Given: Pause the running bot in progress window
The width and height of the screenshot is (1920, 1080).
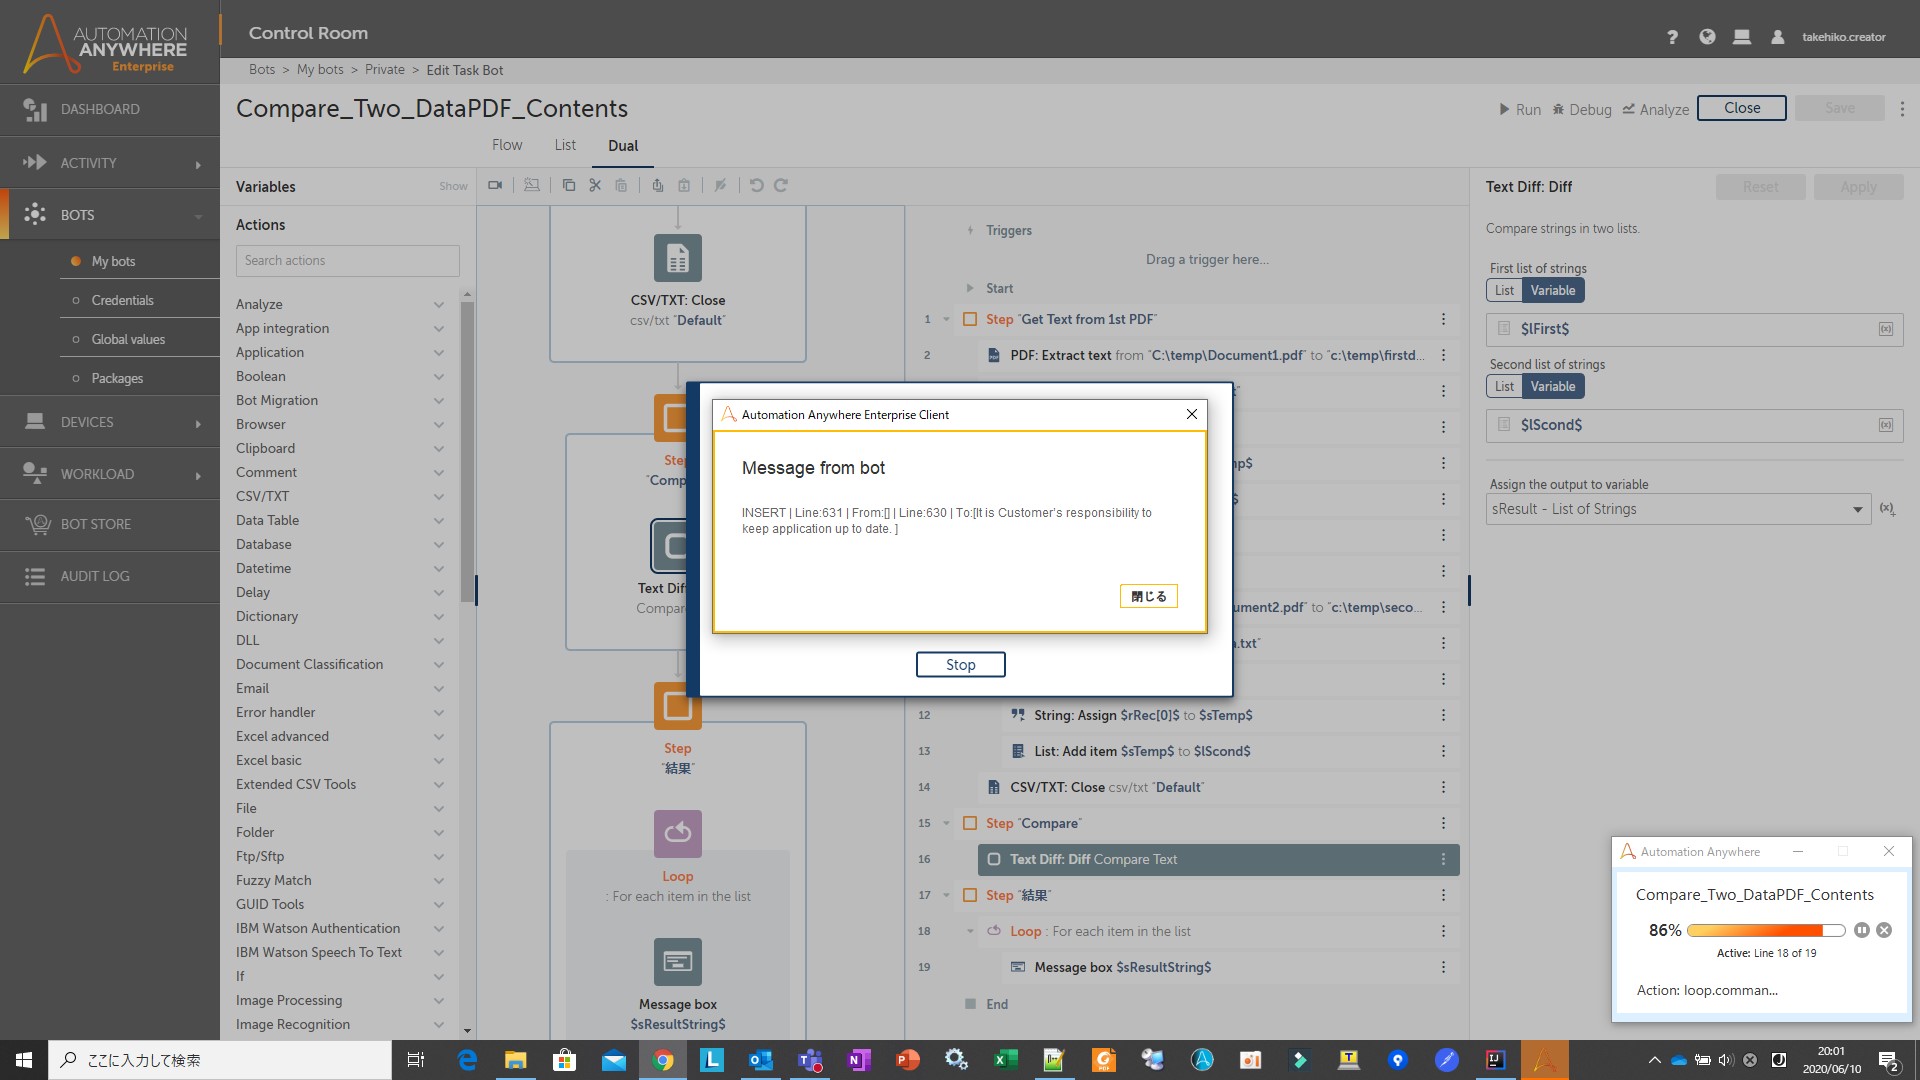Looking at the screenshot, I should tap(1861, 930).
